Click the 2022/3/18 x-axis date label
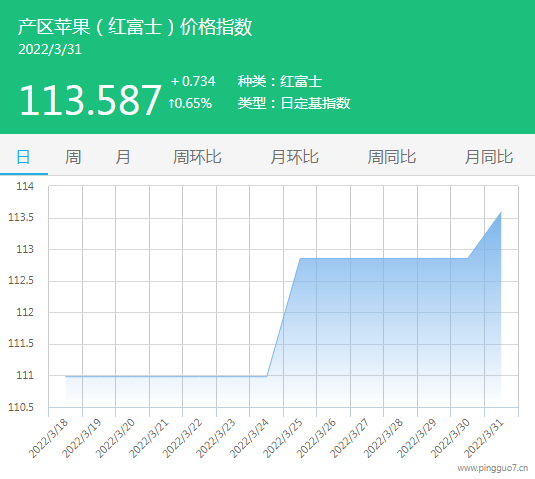Screen dimensions: 535x479 click(x=48, y=438)
